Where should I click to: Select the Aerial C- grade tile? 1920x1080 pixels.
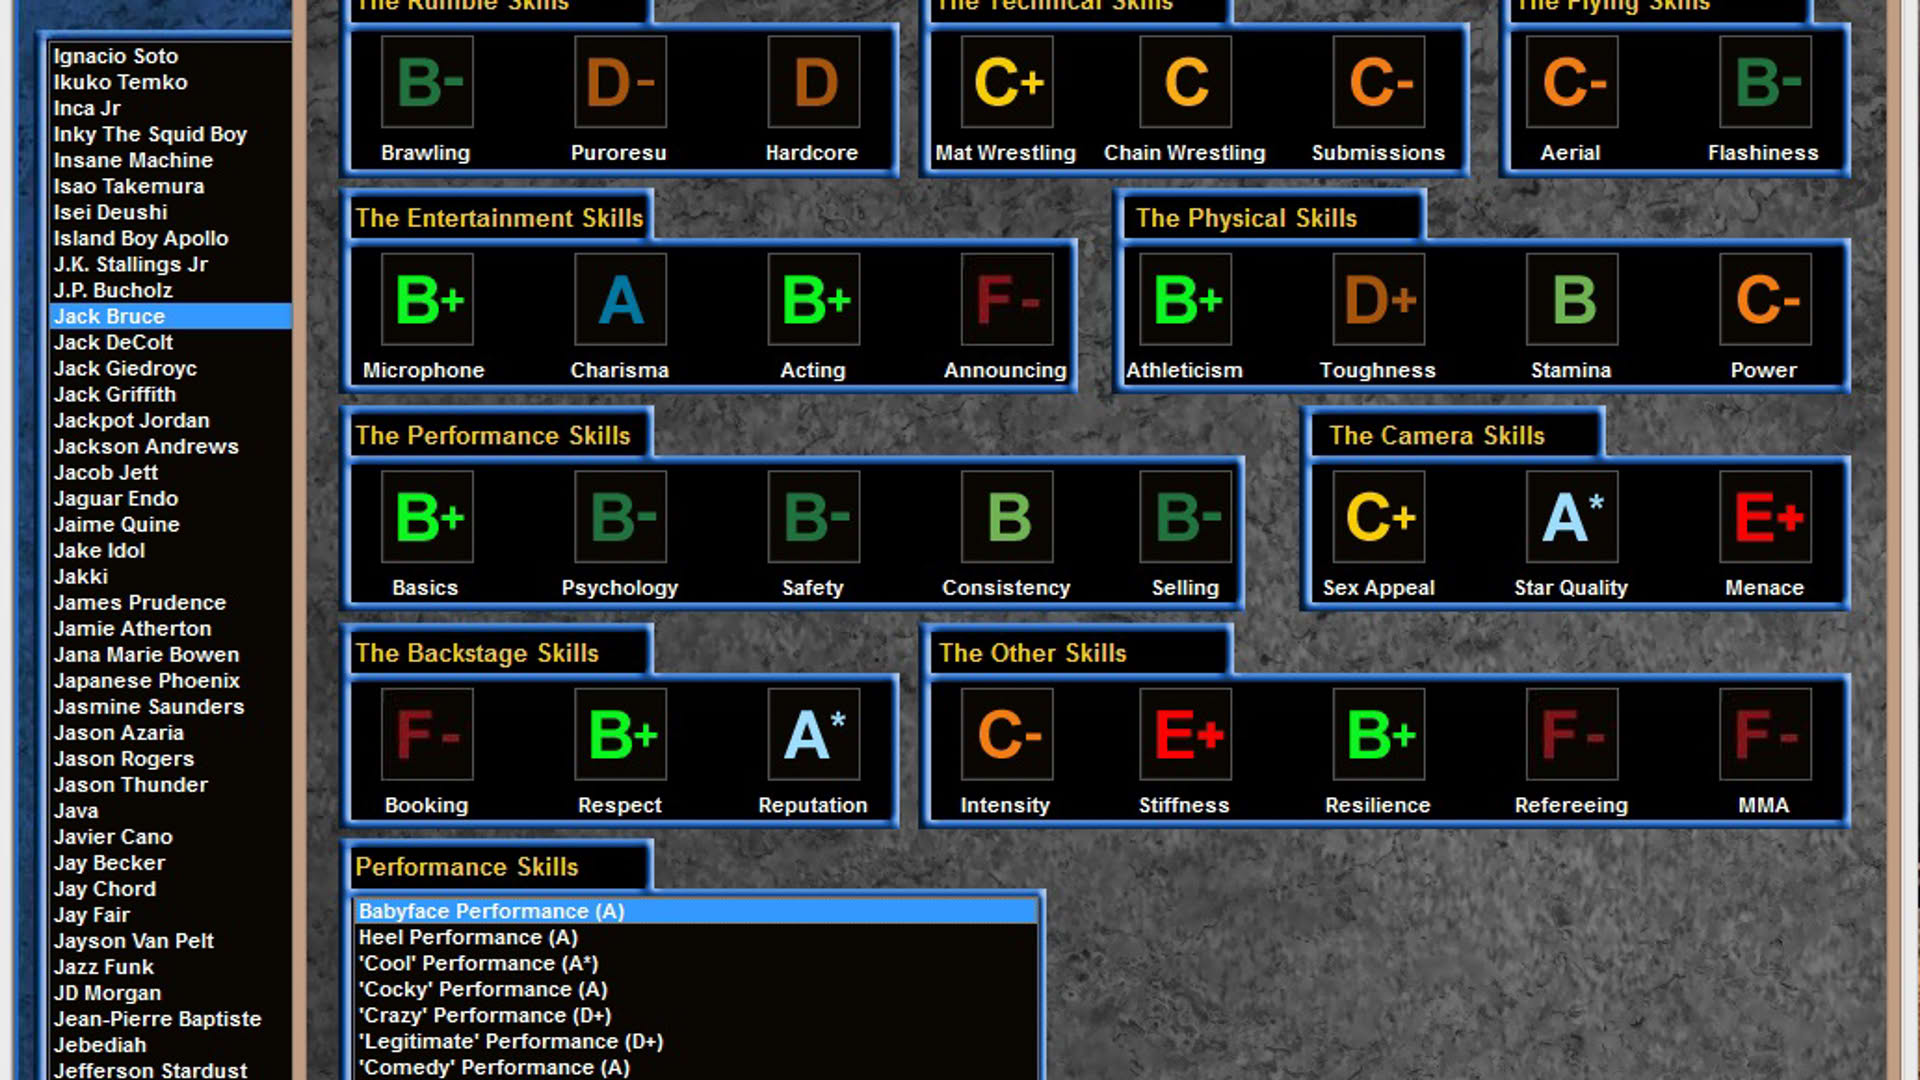tap(1572, 82)
